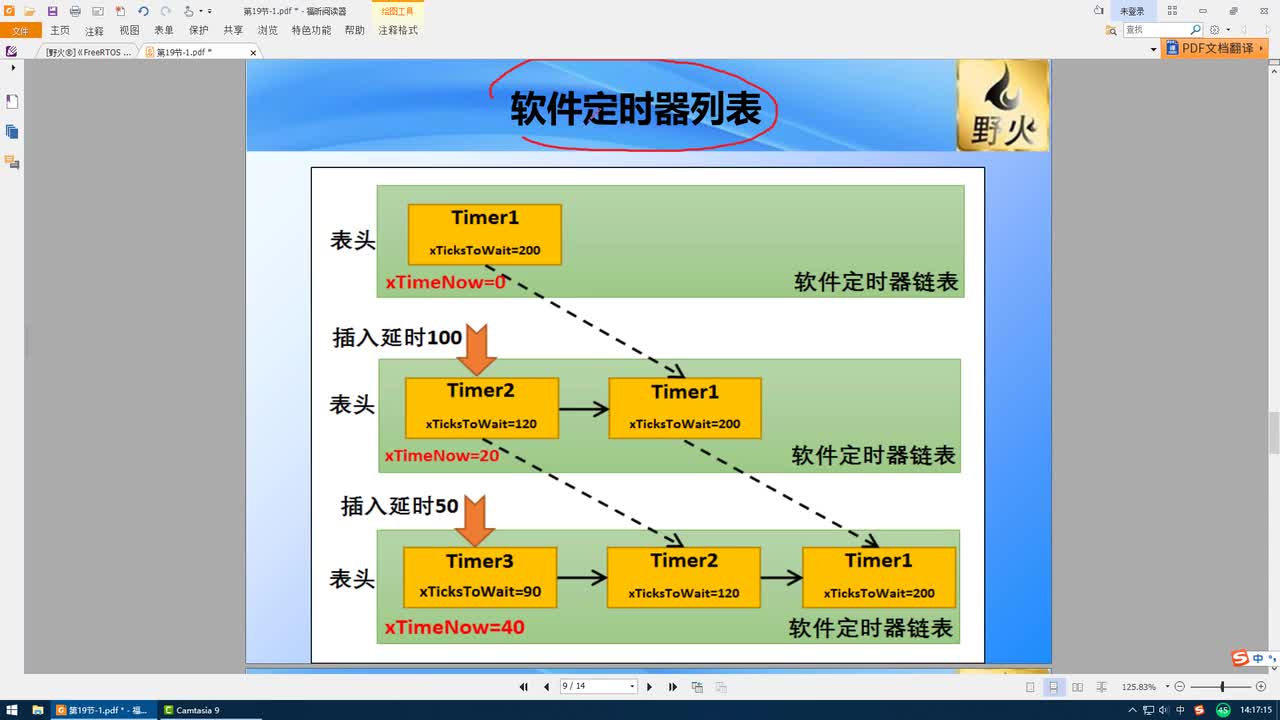Viewport: 1280px width, 720px height.
Task: Close the 第19节-1.pdf tab
Action: click(x=253, y=52)
